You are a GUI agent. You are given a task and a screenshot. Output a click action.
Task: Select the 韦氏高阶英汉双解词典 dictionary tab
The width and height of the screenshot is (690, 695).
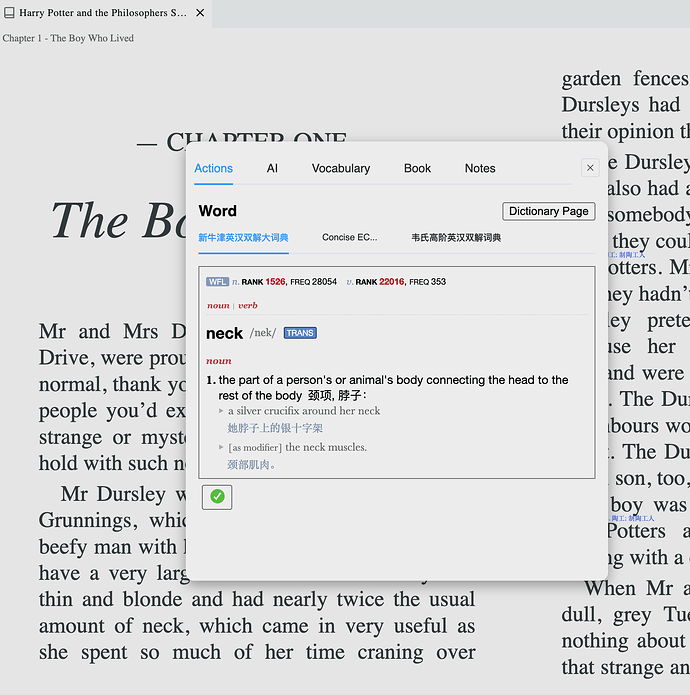pyautogui.click(x=456, y=238)
